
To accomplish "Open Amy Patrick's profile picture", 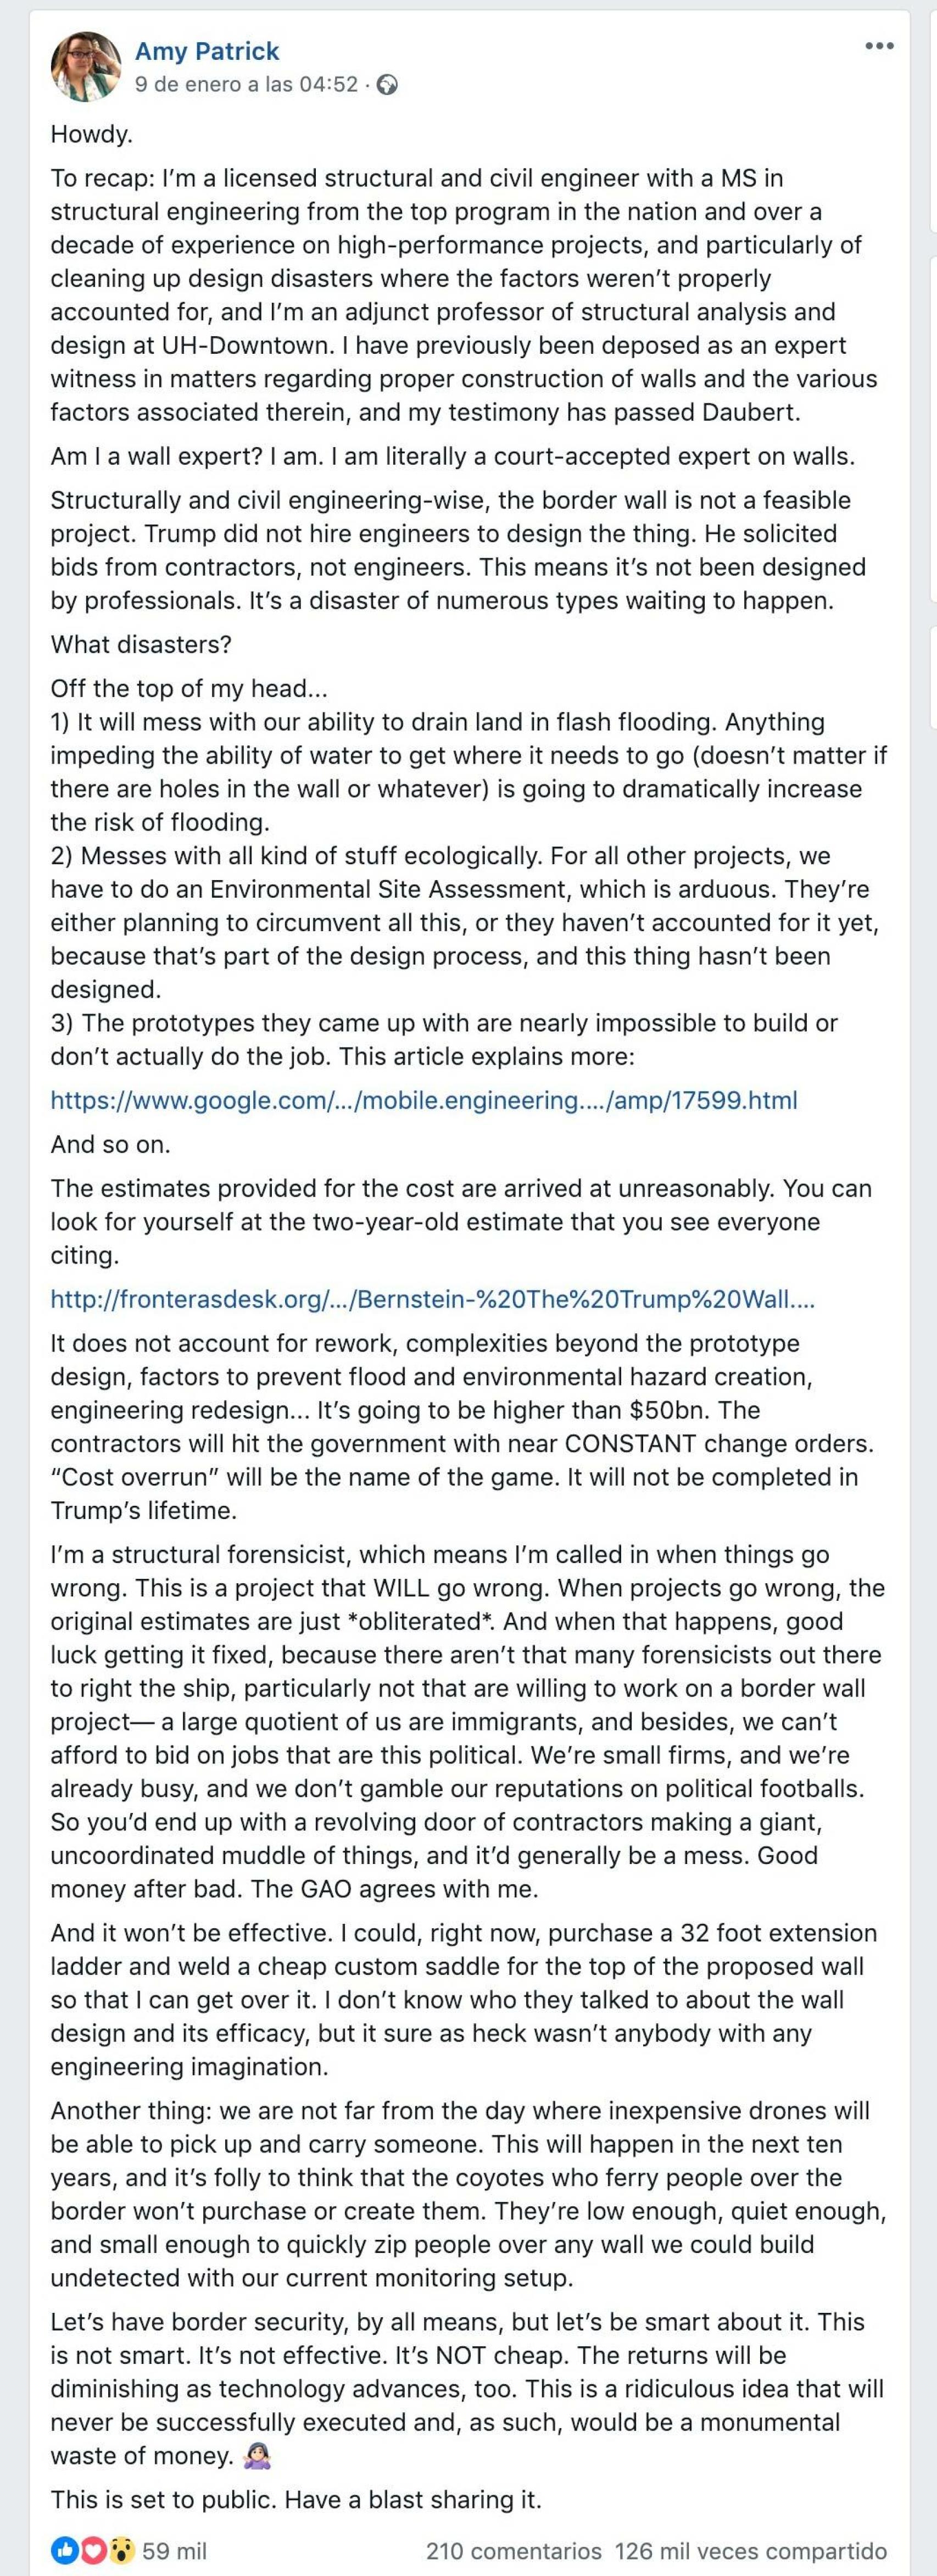I will [86, 67].
